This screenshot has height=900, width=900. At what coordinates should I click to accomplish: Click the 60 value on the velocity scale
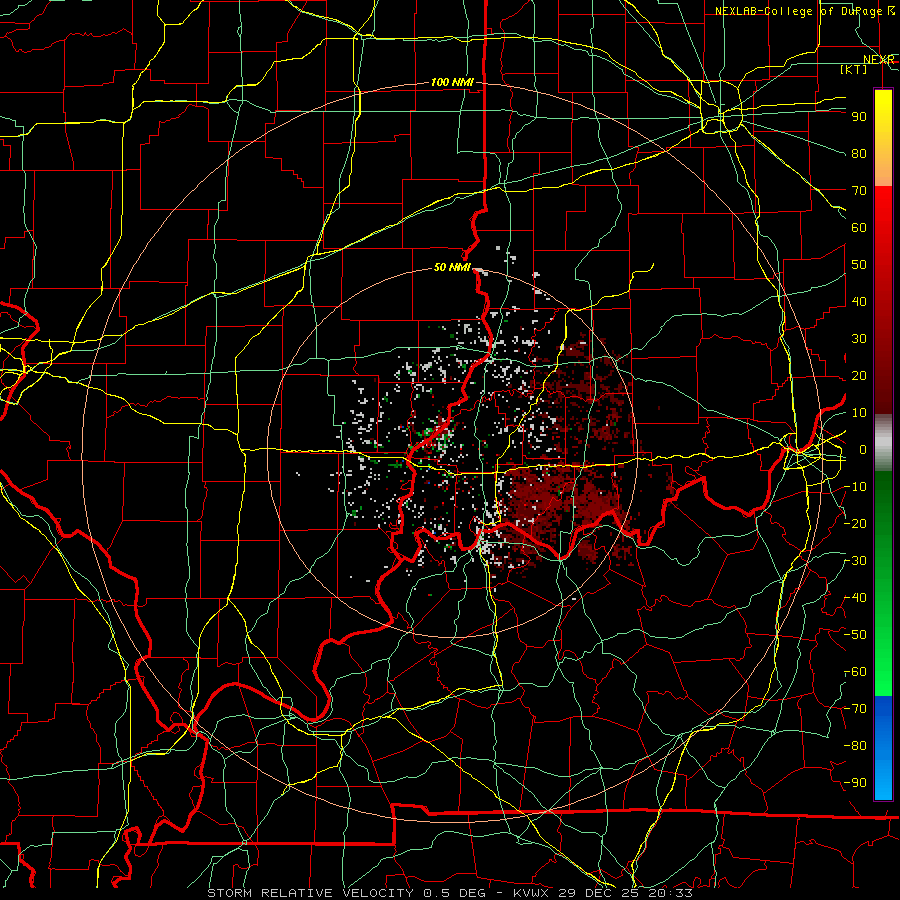859,227
